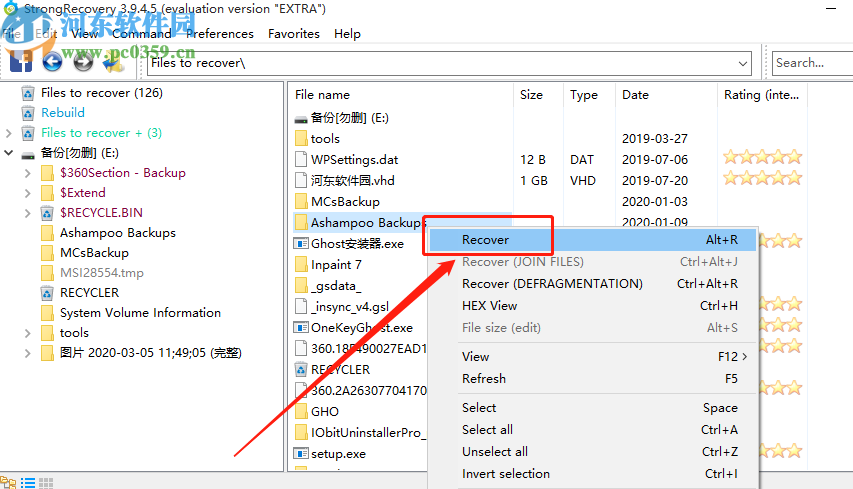This screenshot has height=489, width=853.
Task: Click the grey forward arrow button
Action: 83,62
